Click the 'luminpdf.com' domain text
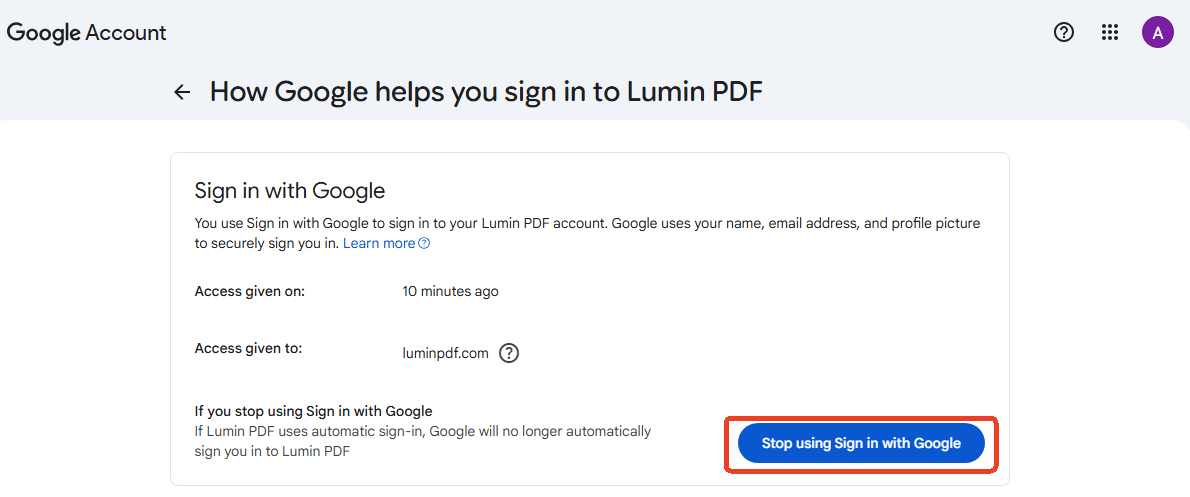The image size is (1190, 497). coord(445,353)
